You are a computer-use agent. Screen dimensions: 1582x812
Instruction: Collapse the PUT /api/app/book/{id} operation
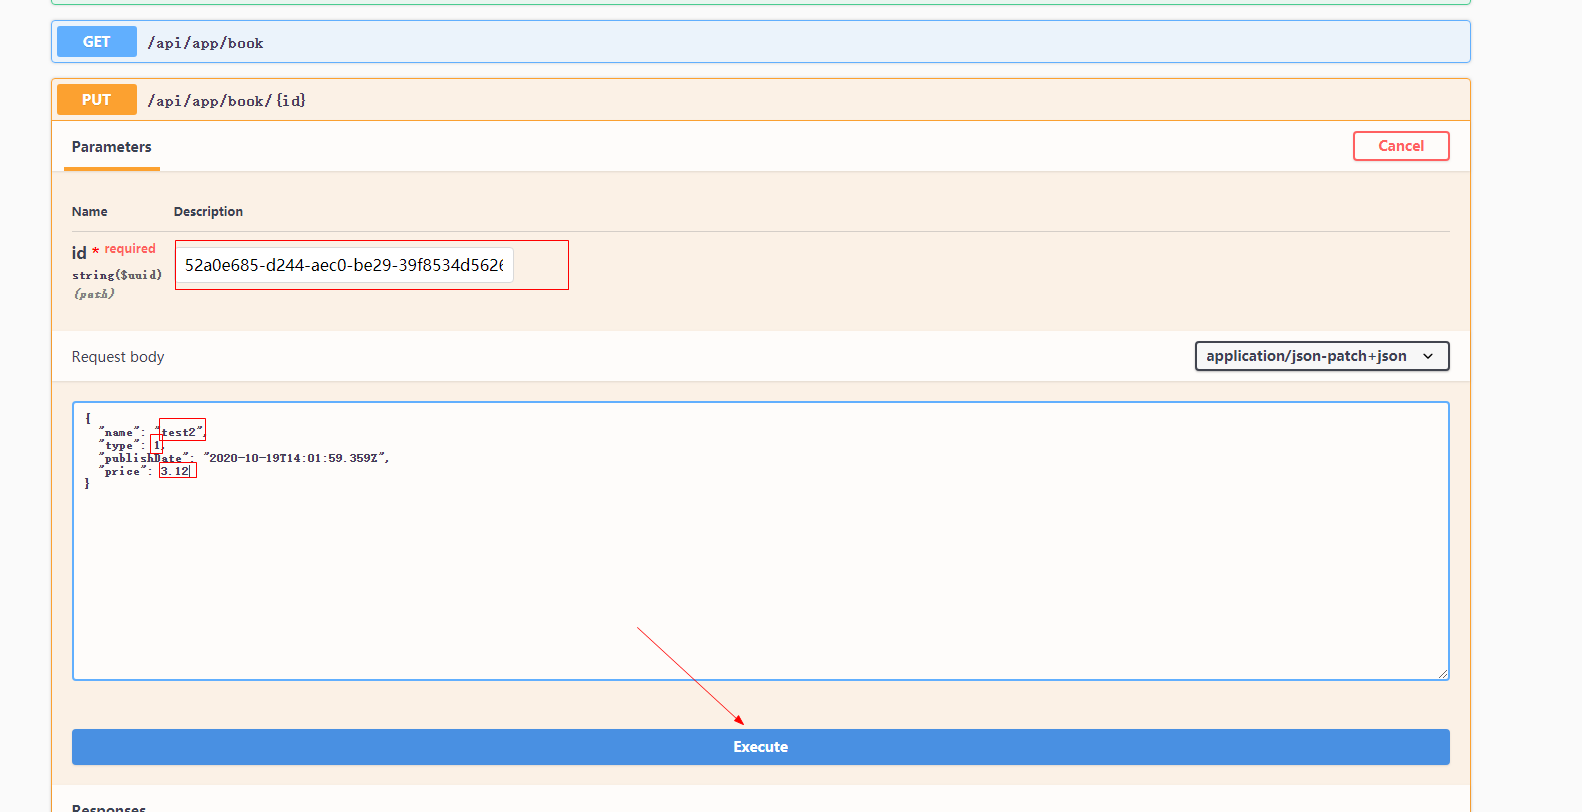(x=760, y=100)
